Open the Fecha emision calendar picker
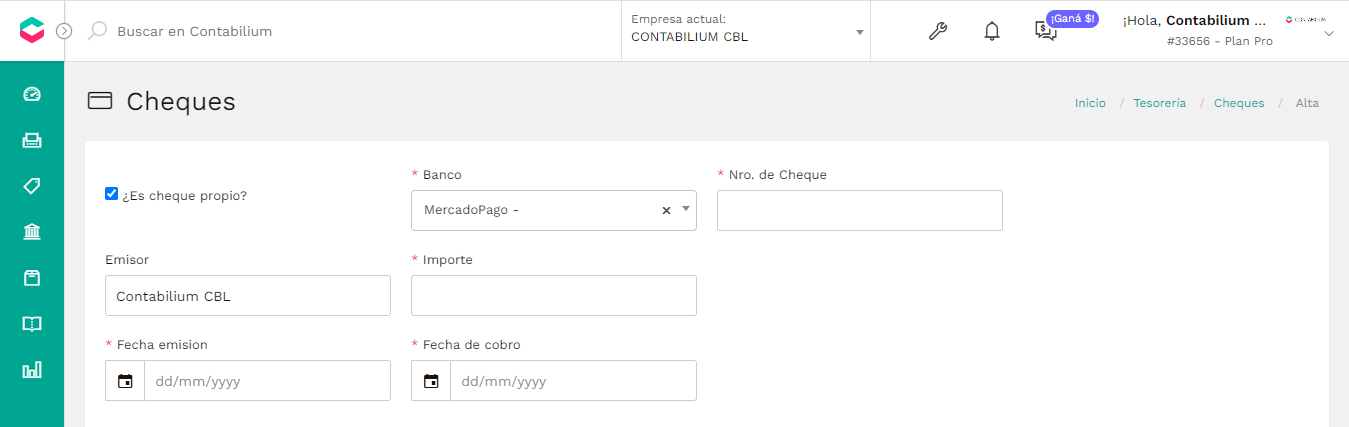1349x427 pixels. [125, 381]
